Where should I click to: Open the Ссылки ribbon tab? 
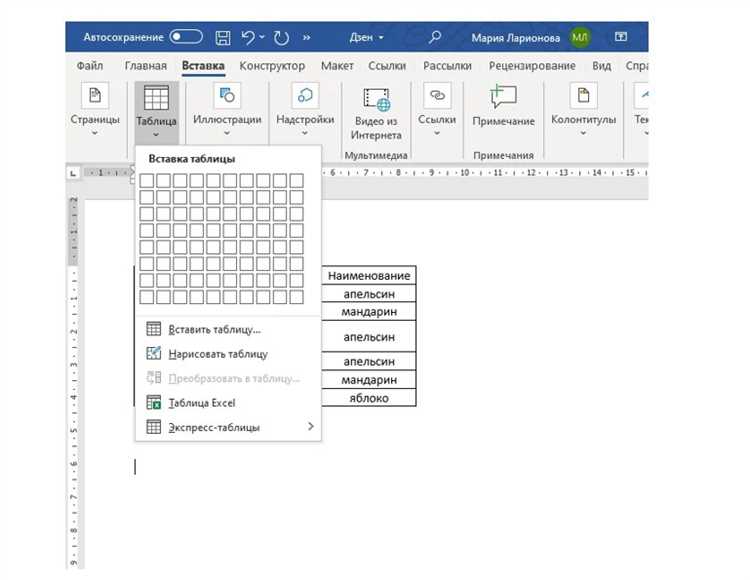pos(387,66)
